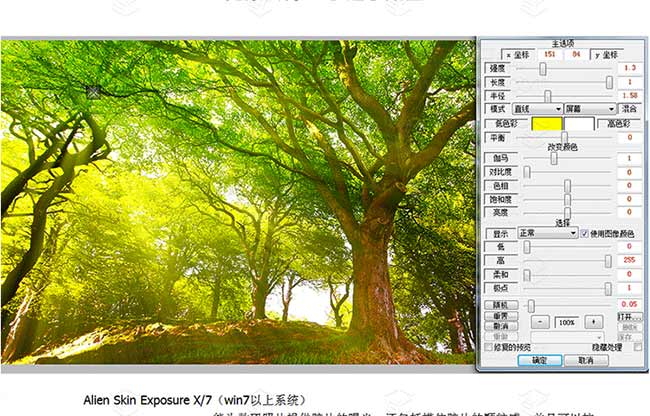Open the 正常 display dropdown
650x416 pixels.
click(548, 233)
